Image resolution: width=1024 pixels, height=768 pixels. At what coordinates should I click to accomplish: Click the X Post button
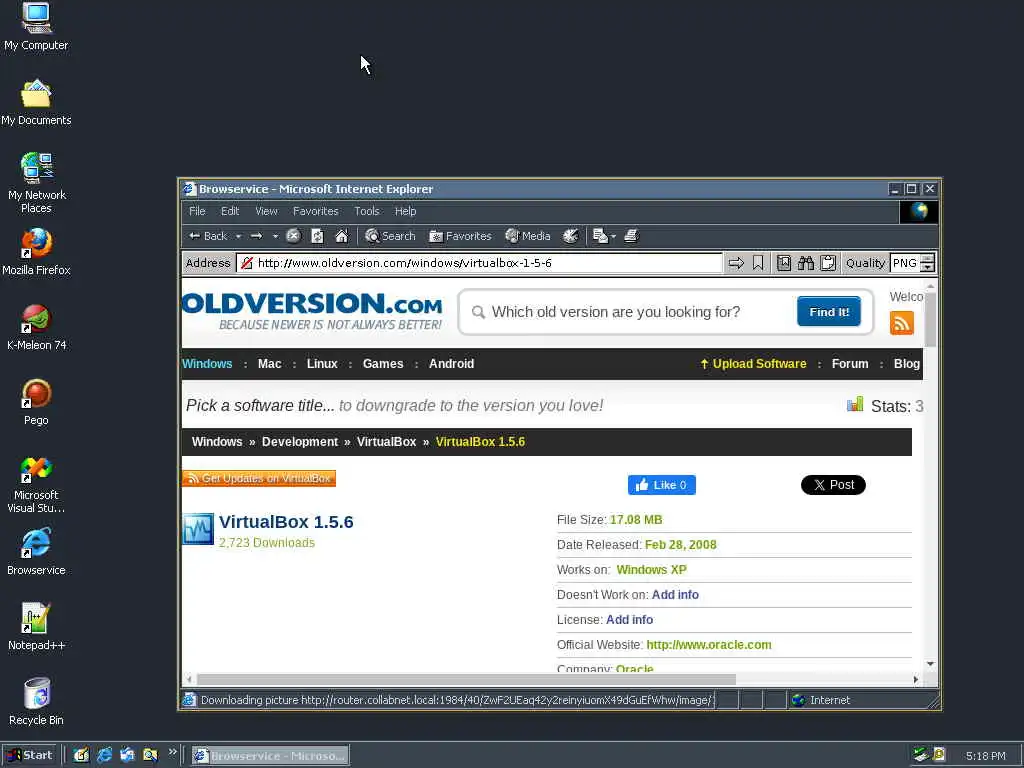click(x=833, y=485)
